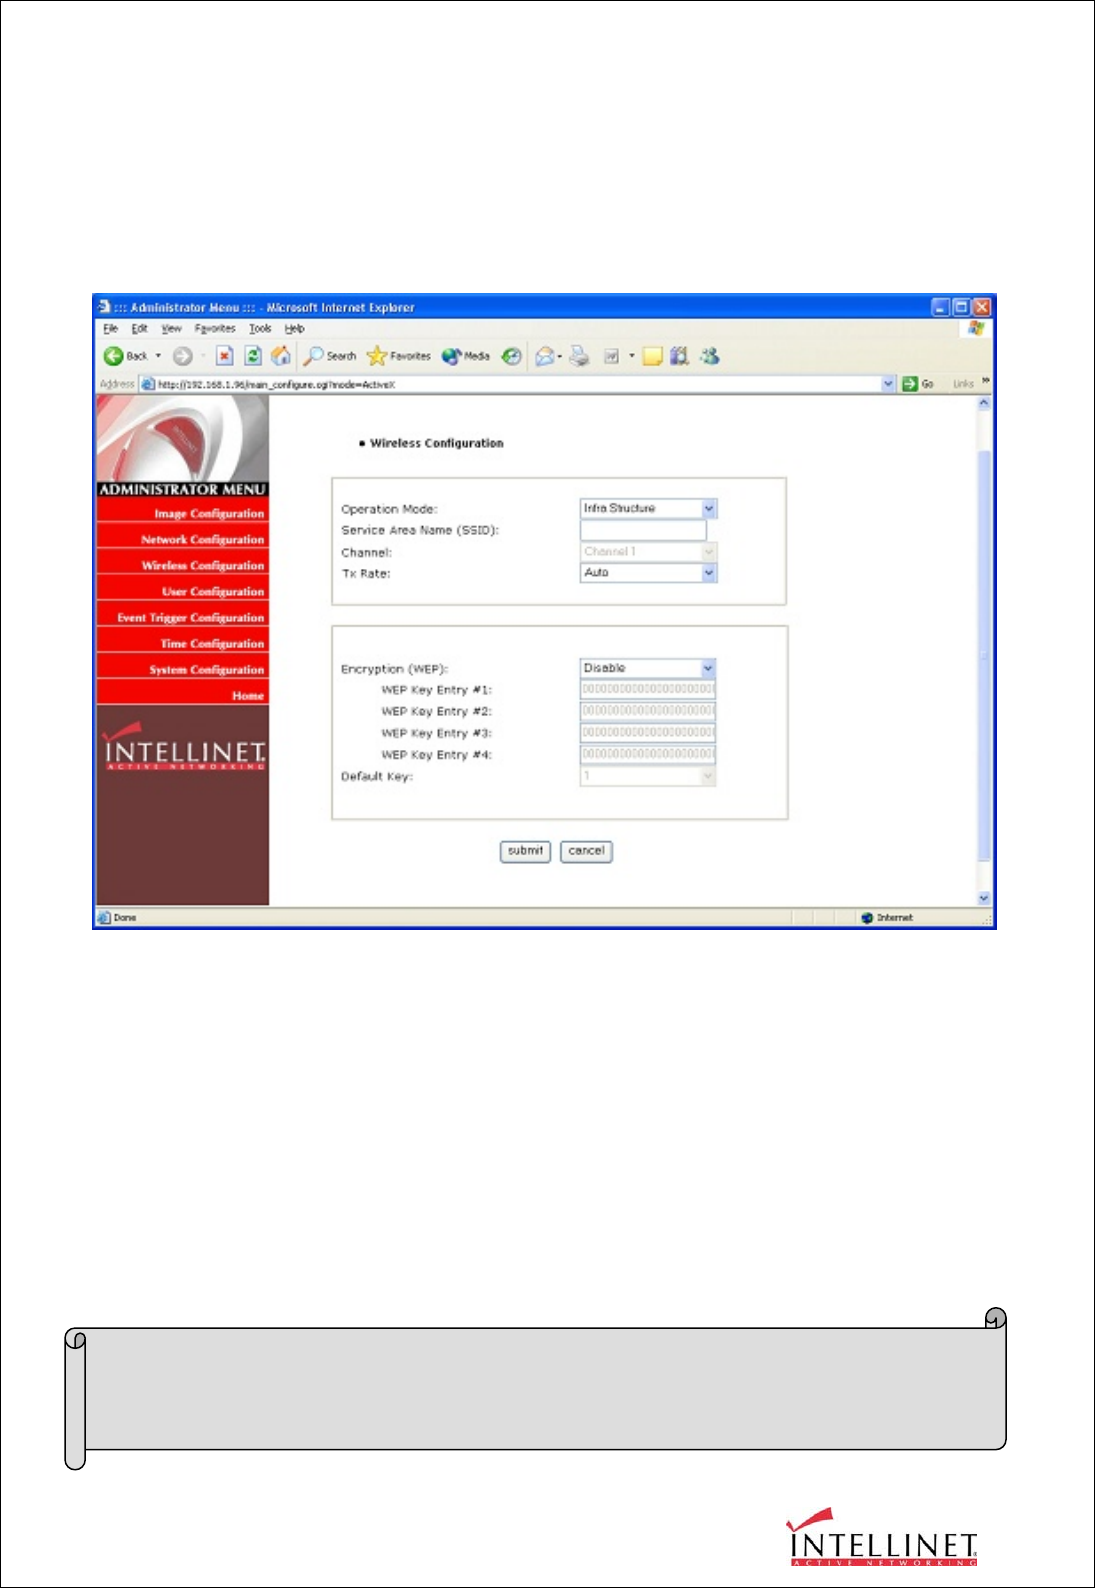Click the Windows flag logo in menu bar
The image size is (1095, 1588).
pos(976,328)
